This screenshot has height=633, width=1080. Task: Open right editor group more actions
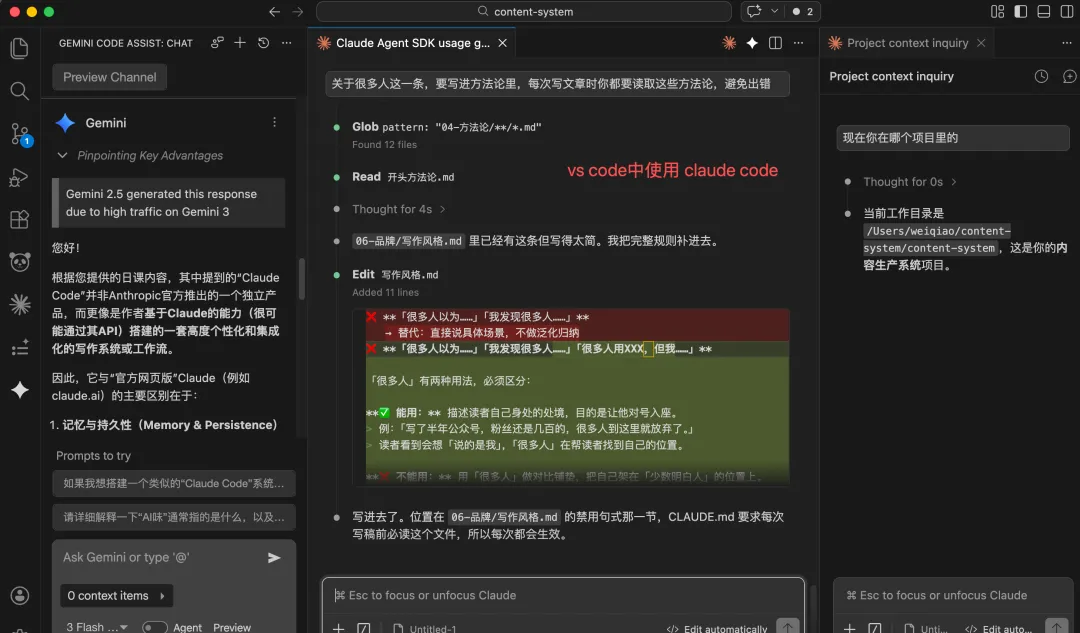1066,43
